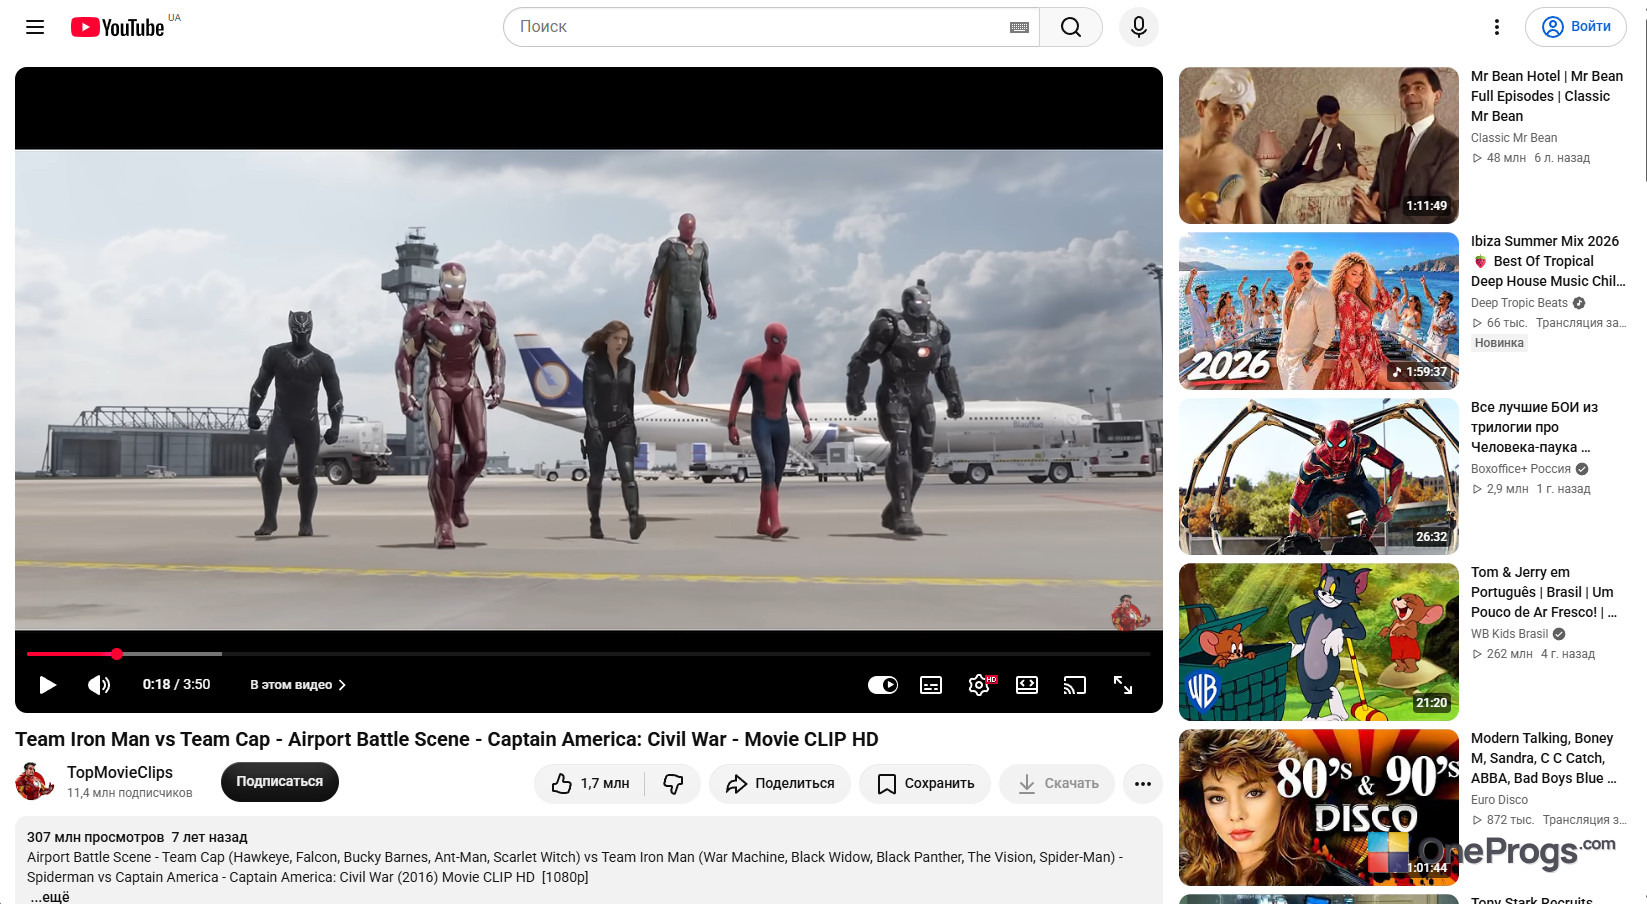Switch to theater mode view
The image size is (1647, 904).
click(x=1027, y=685)
